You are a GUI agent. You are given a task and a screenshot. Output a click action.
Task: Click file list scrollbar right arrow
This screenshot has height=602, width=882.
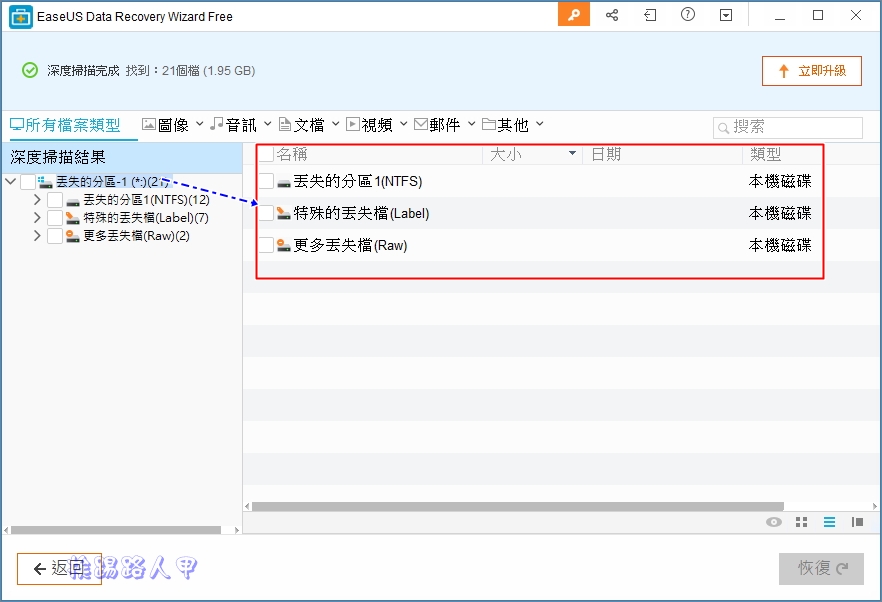tap(874, 506)
